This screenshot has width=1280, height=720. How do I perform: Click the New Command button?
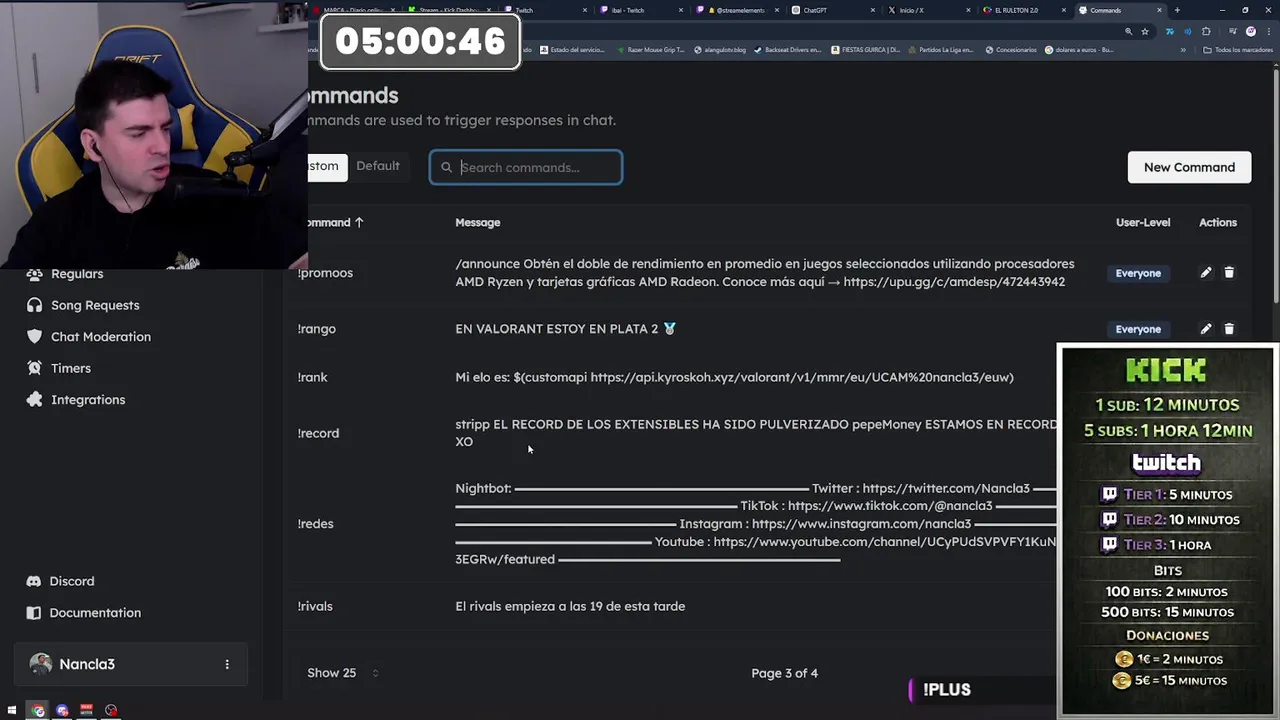[1189, 167]
